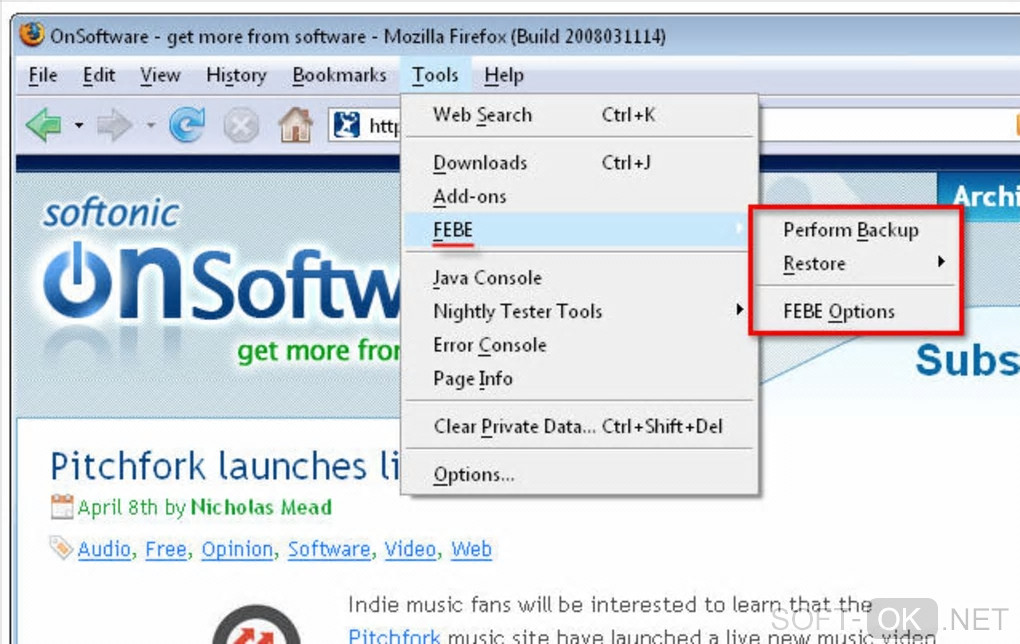The image size is (1020, 644).
Task: Open the Video tag link
Action: 410,549
